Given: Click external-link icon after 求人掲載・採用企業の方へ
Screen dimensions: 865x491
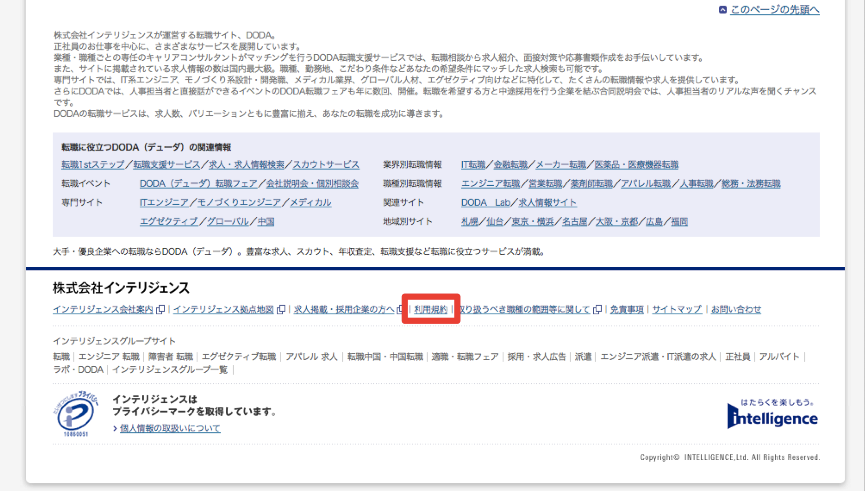Looking at the screenshot, I should click(401, 310).
